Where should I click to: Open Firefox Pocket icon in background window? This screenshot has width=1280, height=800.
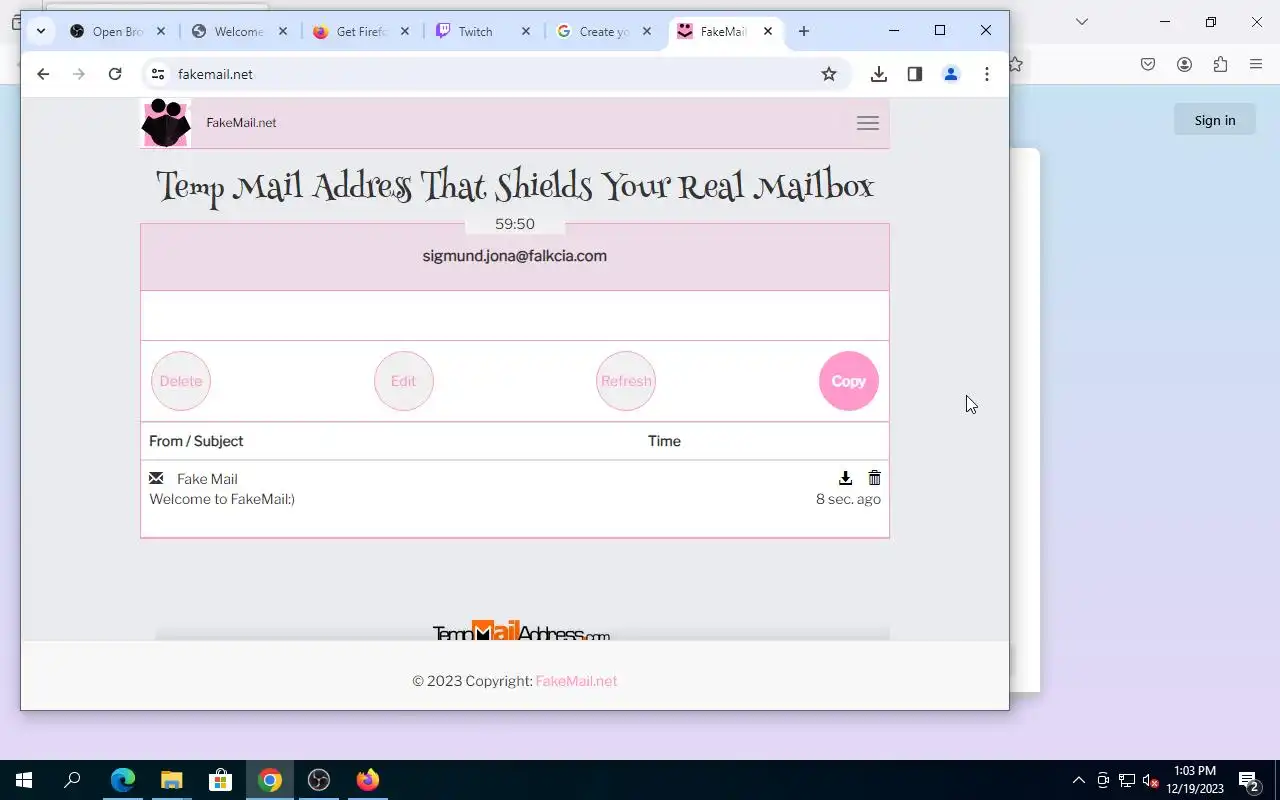click(1148, 64)
